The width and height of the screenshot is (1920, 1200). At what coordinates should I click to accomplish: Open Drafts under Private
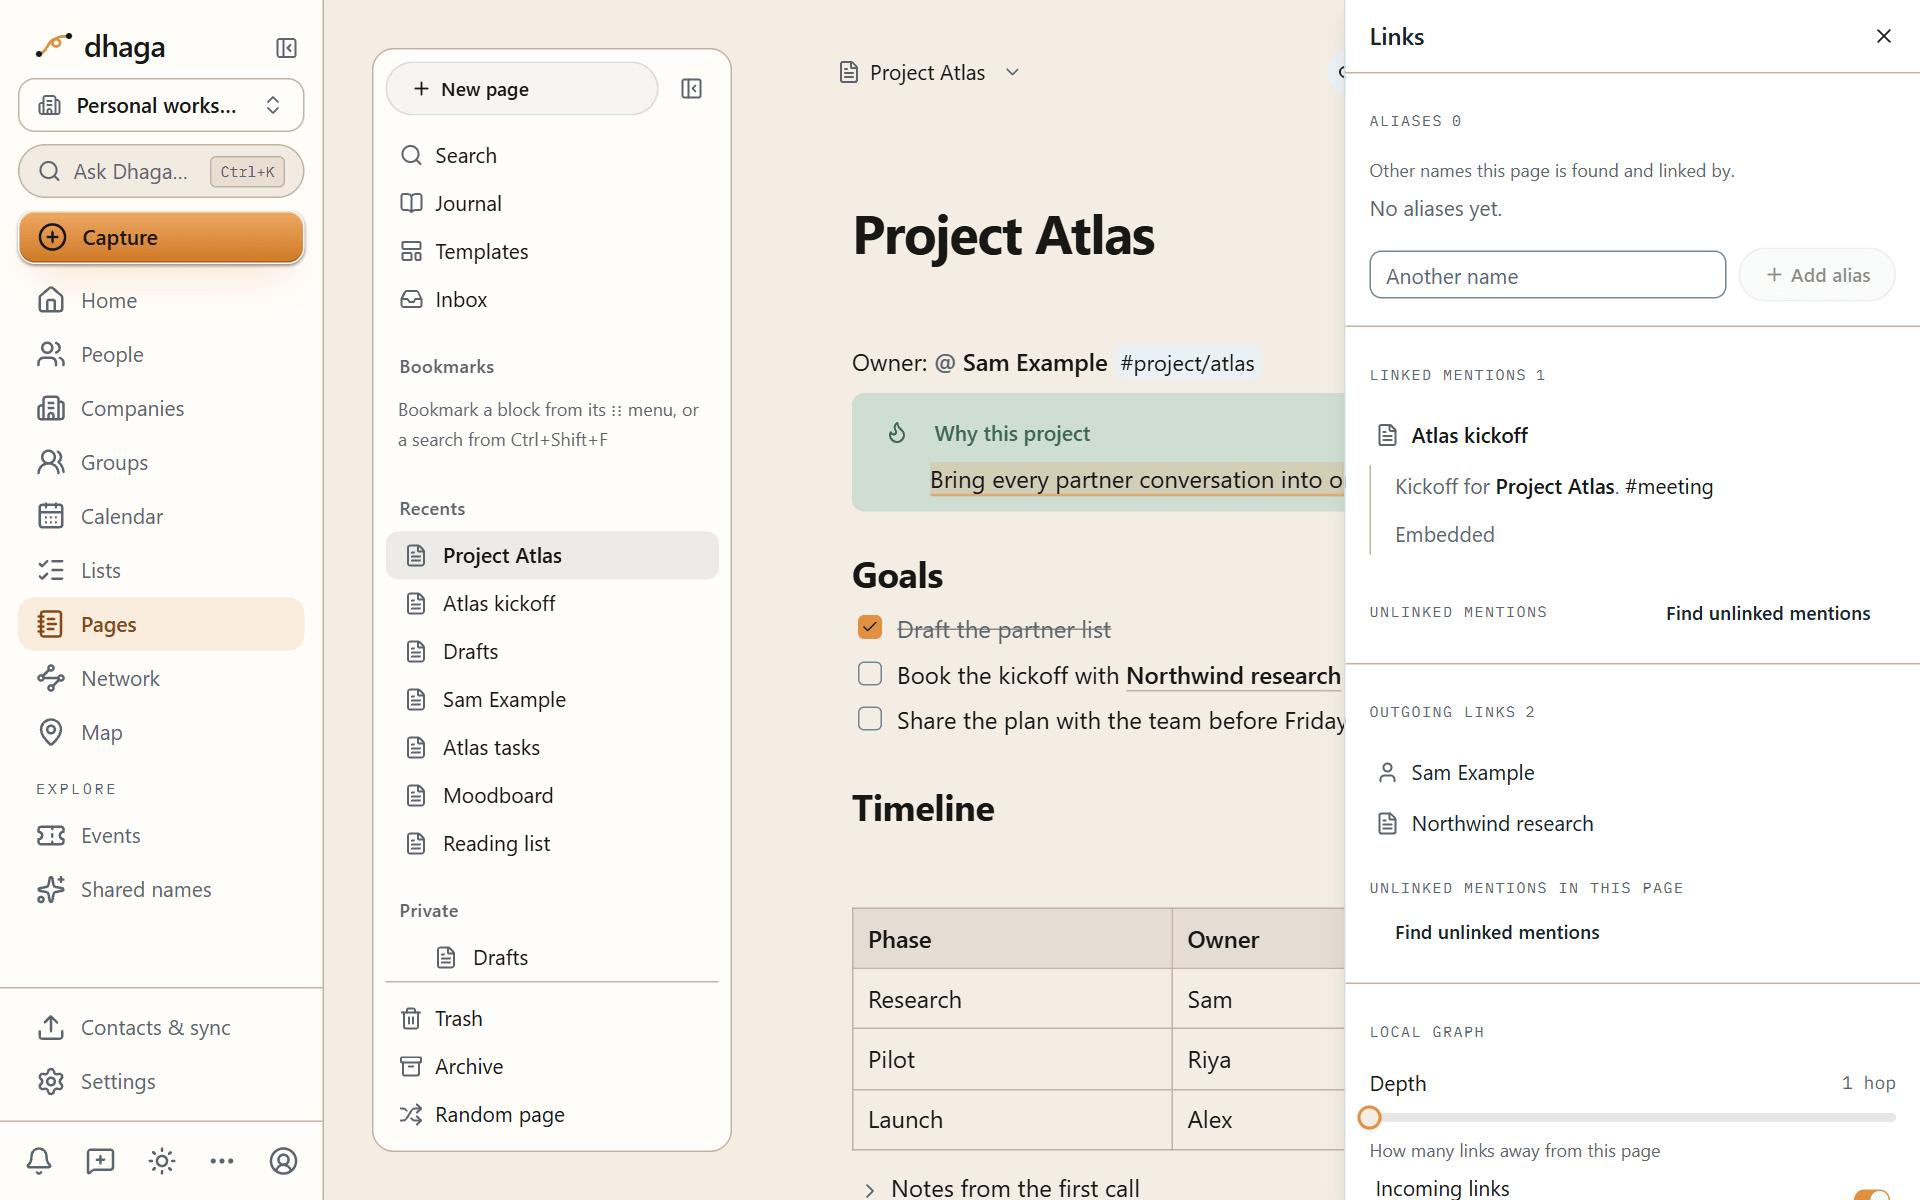pyautogui.click(x=552, y=957)
